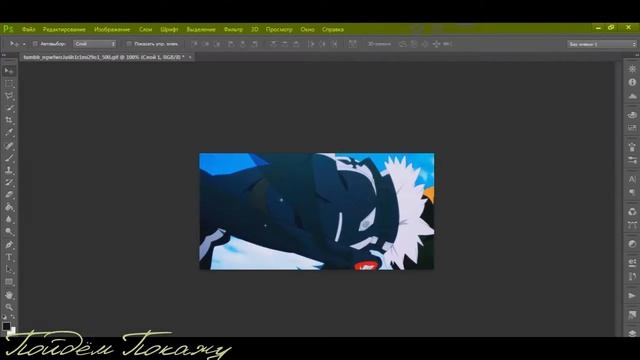Open the 3D menu
This screenshot has width=640, height=360.
(x=255, y=29)
